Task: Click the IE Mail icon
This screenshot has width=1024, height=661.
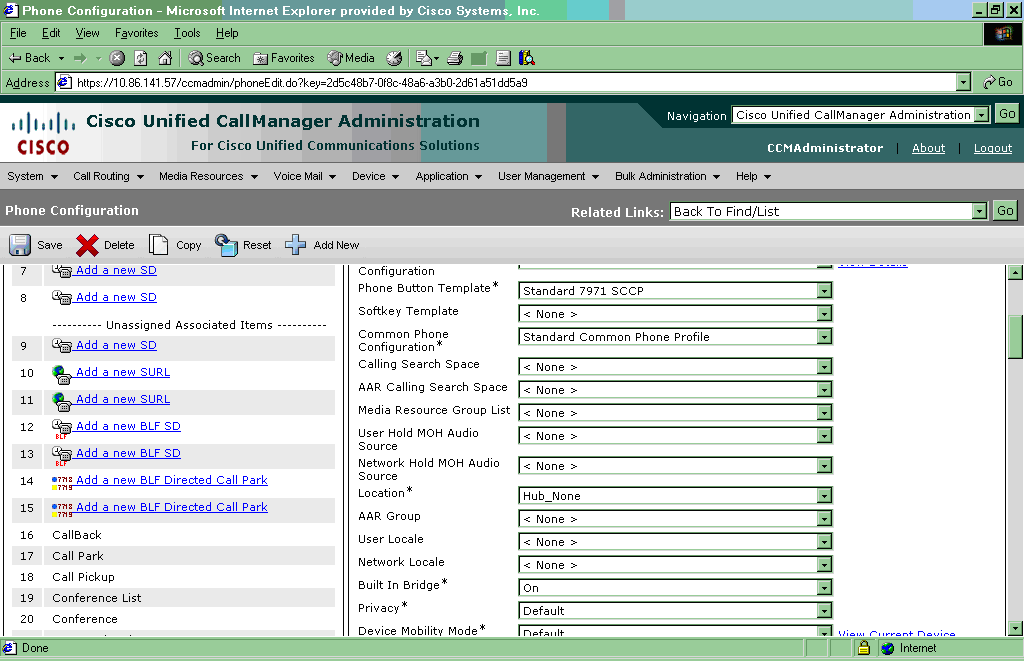Action: point(427,58)
